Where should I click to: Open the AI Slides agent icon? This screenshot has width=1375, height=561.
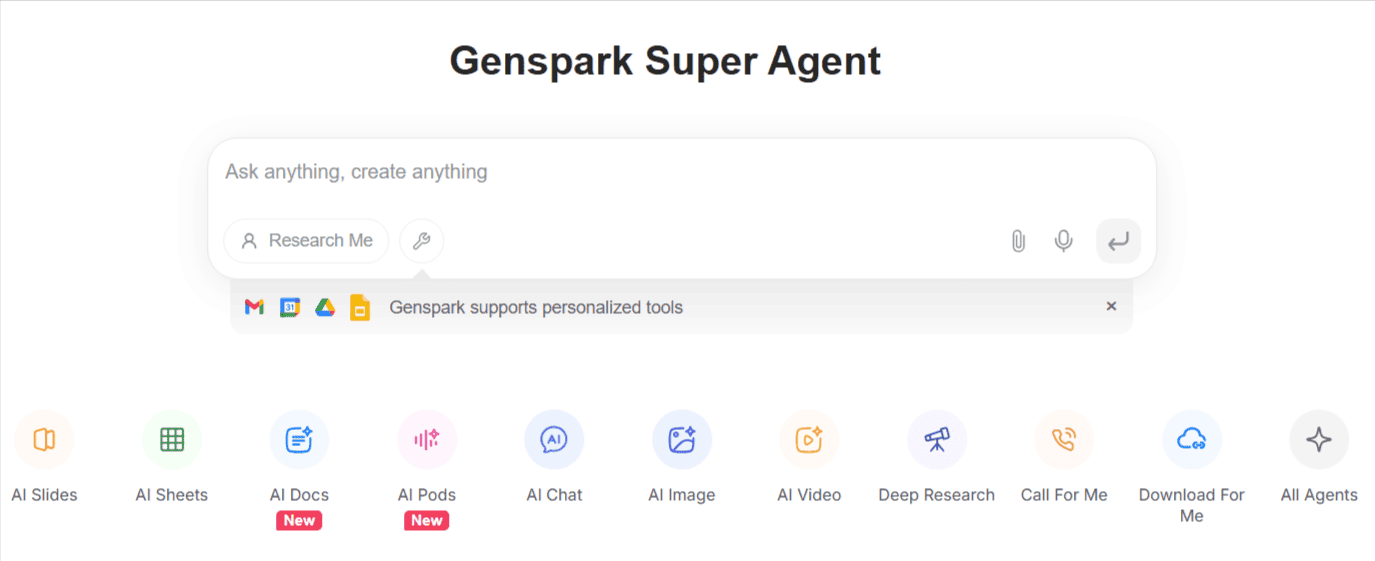pyautogui.click(x=44, y=440)
